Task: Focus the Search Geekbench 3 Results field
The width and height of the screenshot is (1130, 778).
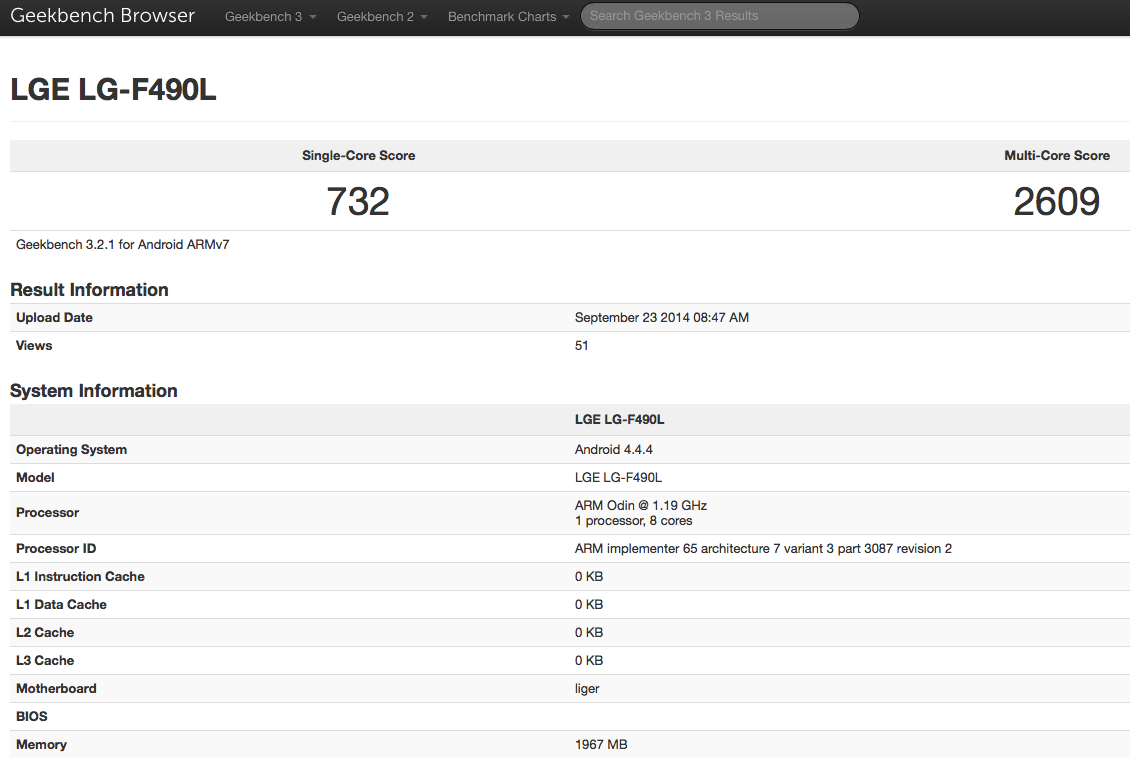Action: coord(719,16)
